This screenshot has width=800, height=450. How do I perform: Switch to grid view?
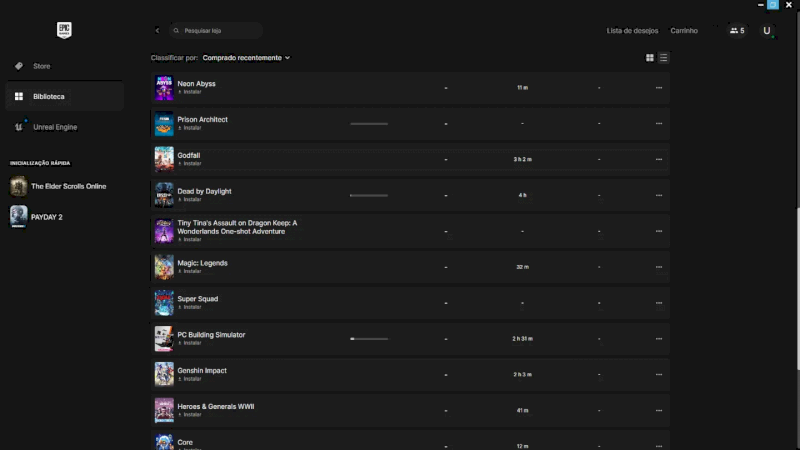[x=650, y=58]
